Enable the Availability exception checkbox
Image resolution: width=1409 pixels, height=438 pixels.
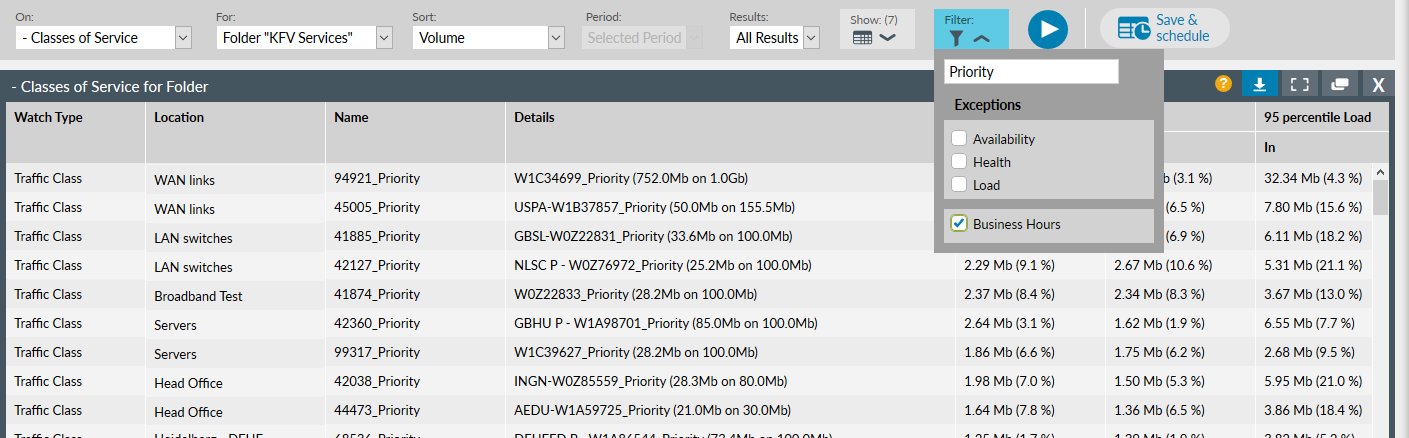pyautogui.click(x=959, y=139)
